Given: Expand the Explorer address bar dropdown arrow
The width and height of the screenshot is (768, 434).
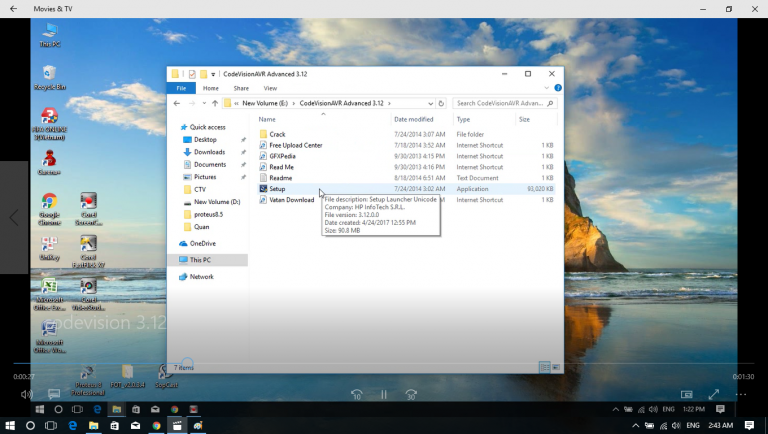Looking at the screenshot, I should (430, 103).
